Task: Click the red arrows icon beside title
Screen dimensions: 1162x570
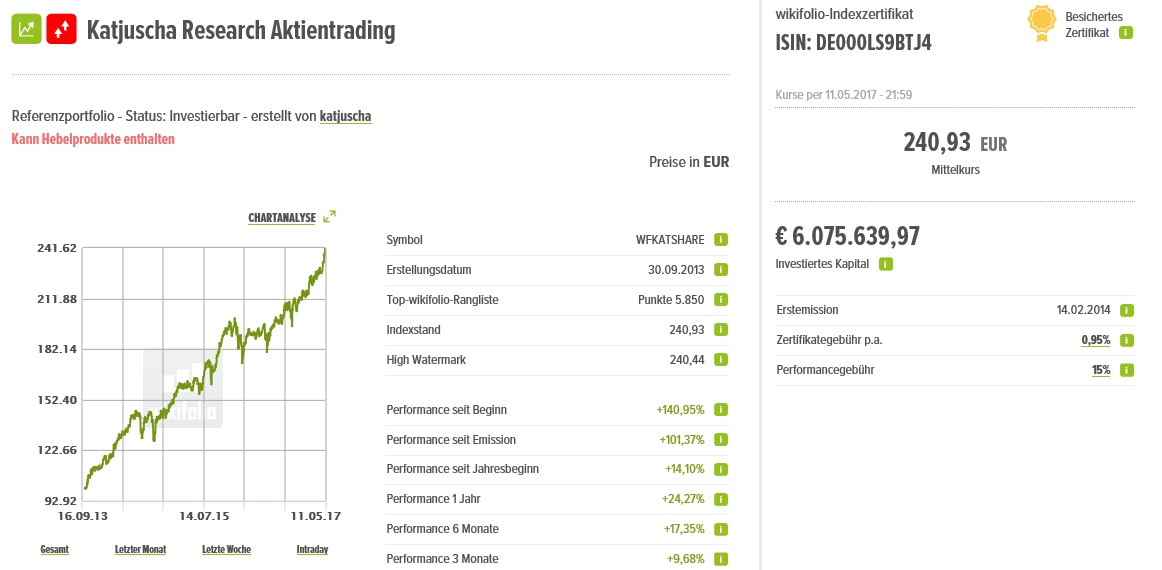Action: 62,29
